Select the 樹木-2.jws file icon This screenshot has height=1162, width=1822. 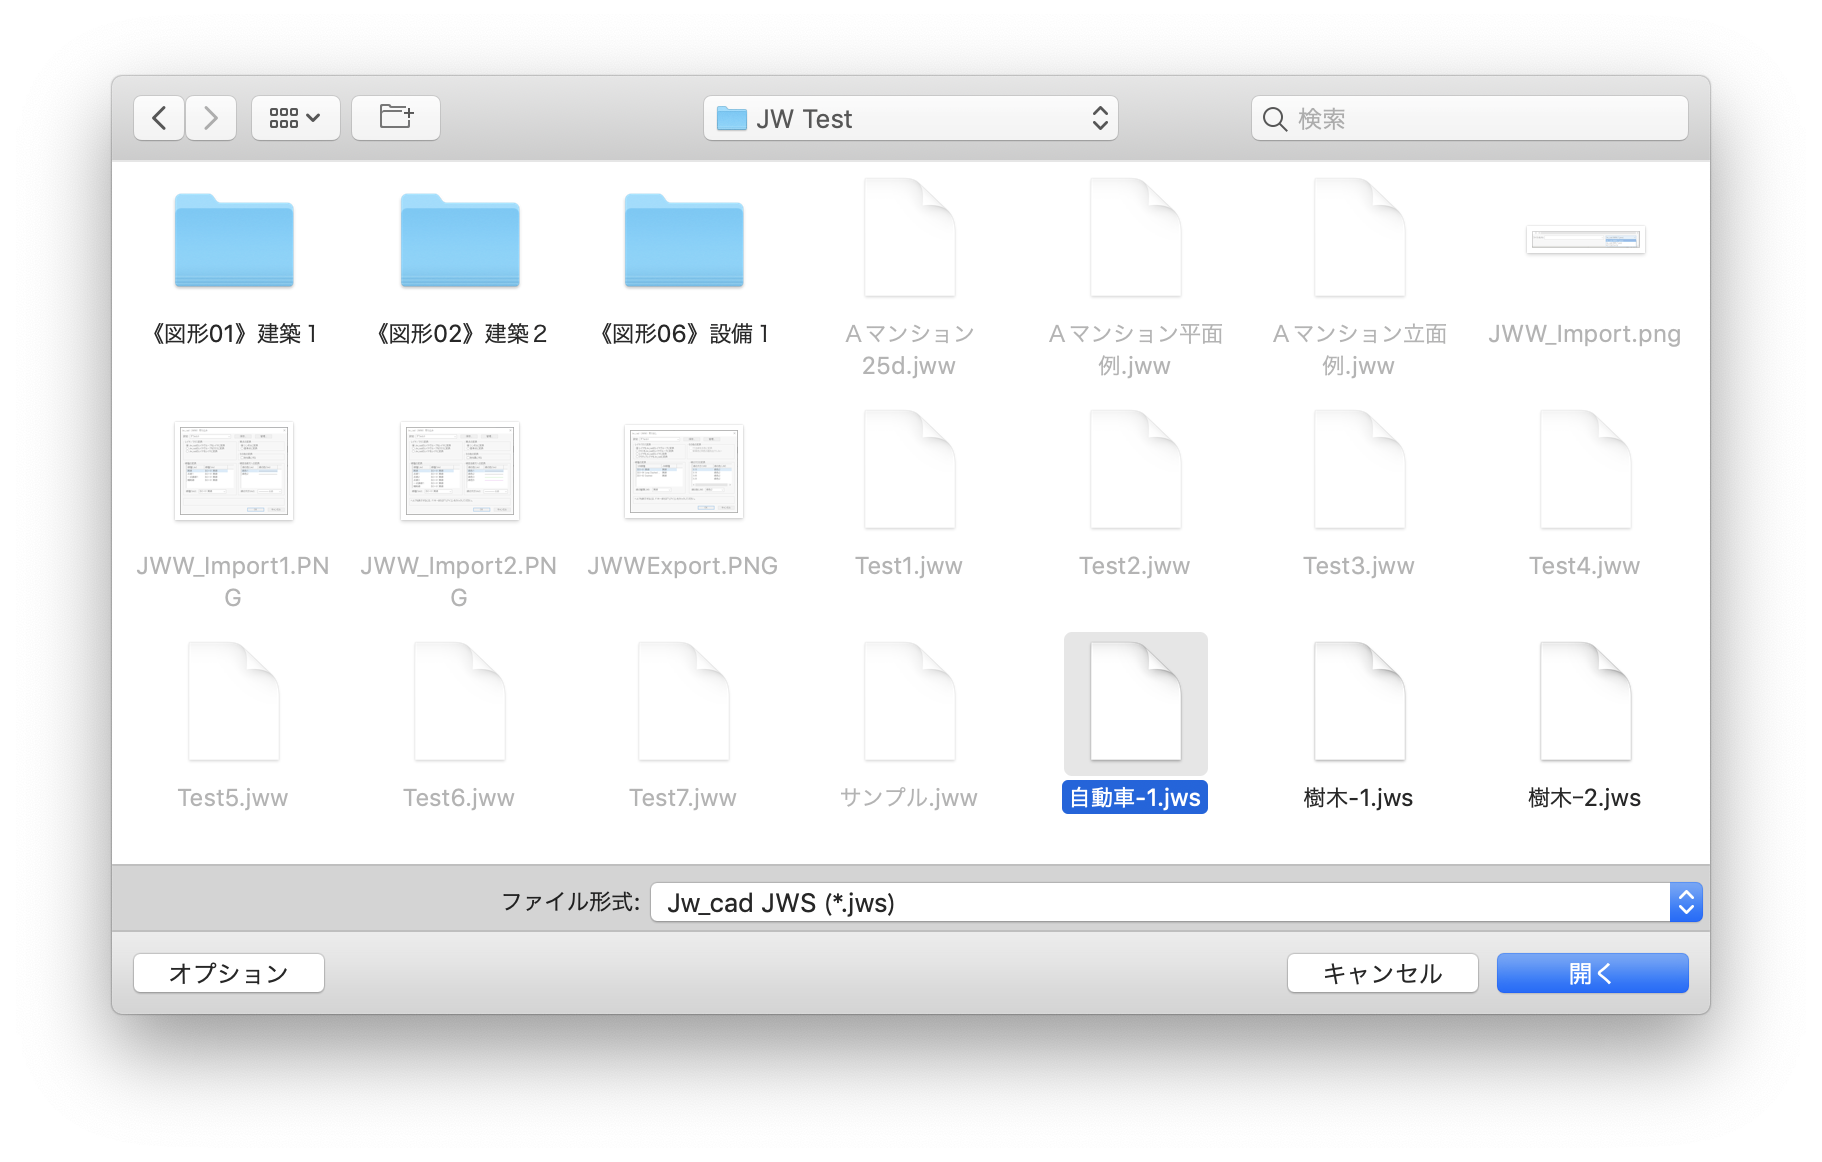click(1585, 703)
